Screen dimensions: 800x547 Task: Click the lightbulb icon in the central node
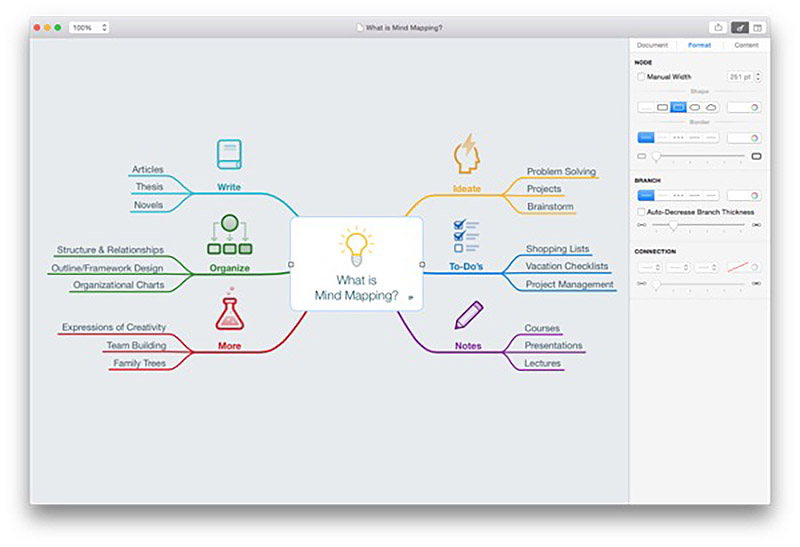[x=356, y=247]
